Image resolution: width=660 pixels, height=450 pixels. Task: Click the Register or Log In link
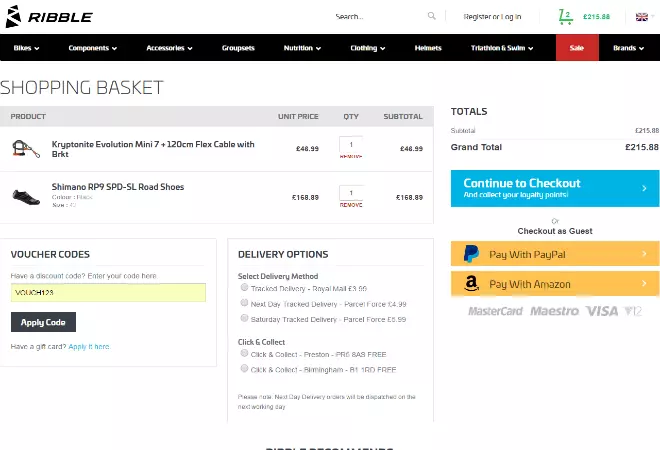[492, 16]
